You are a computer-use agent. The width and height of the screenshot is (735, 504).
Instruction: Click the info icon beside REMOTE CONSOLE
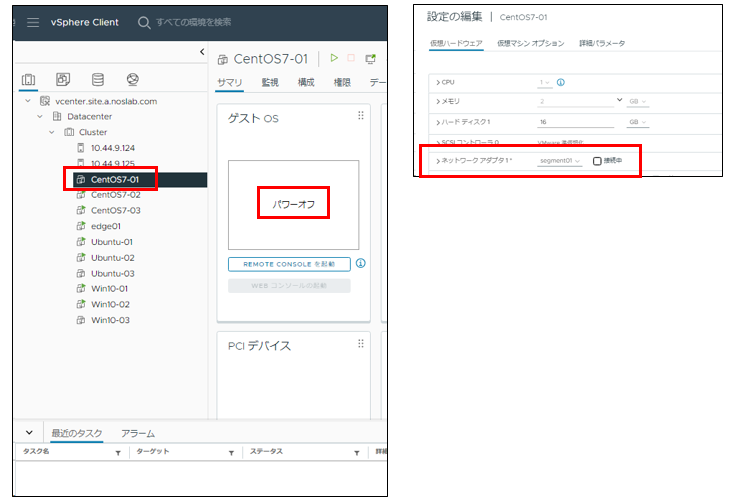360,263
